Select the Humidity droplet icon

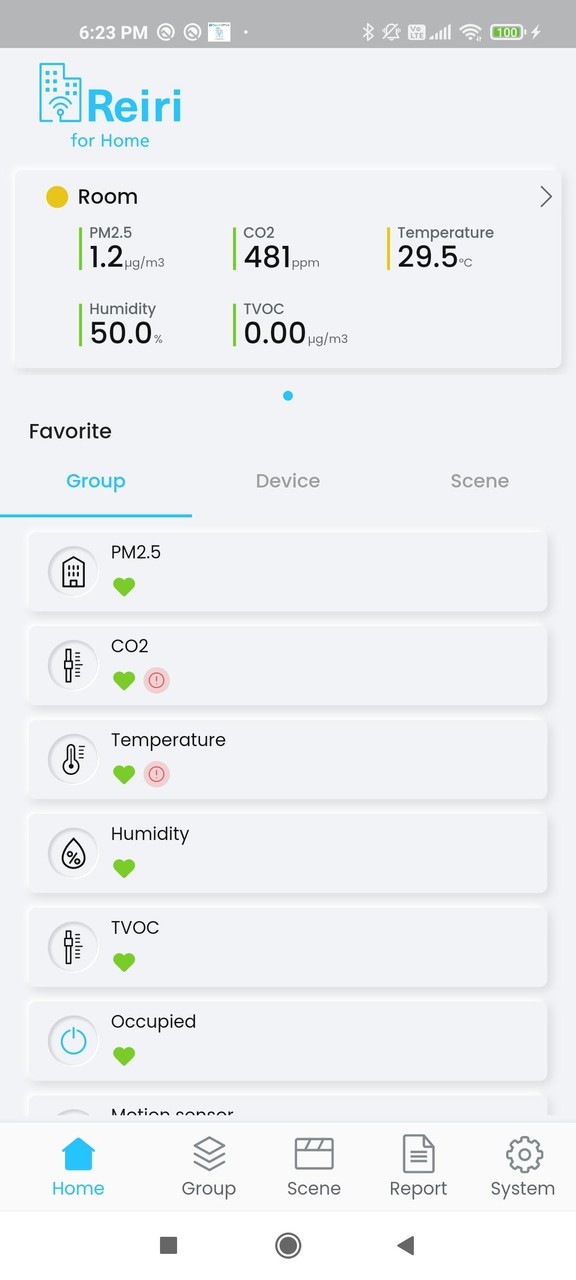click(72, 853)
